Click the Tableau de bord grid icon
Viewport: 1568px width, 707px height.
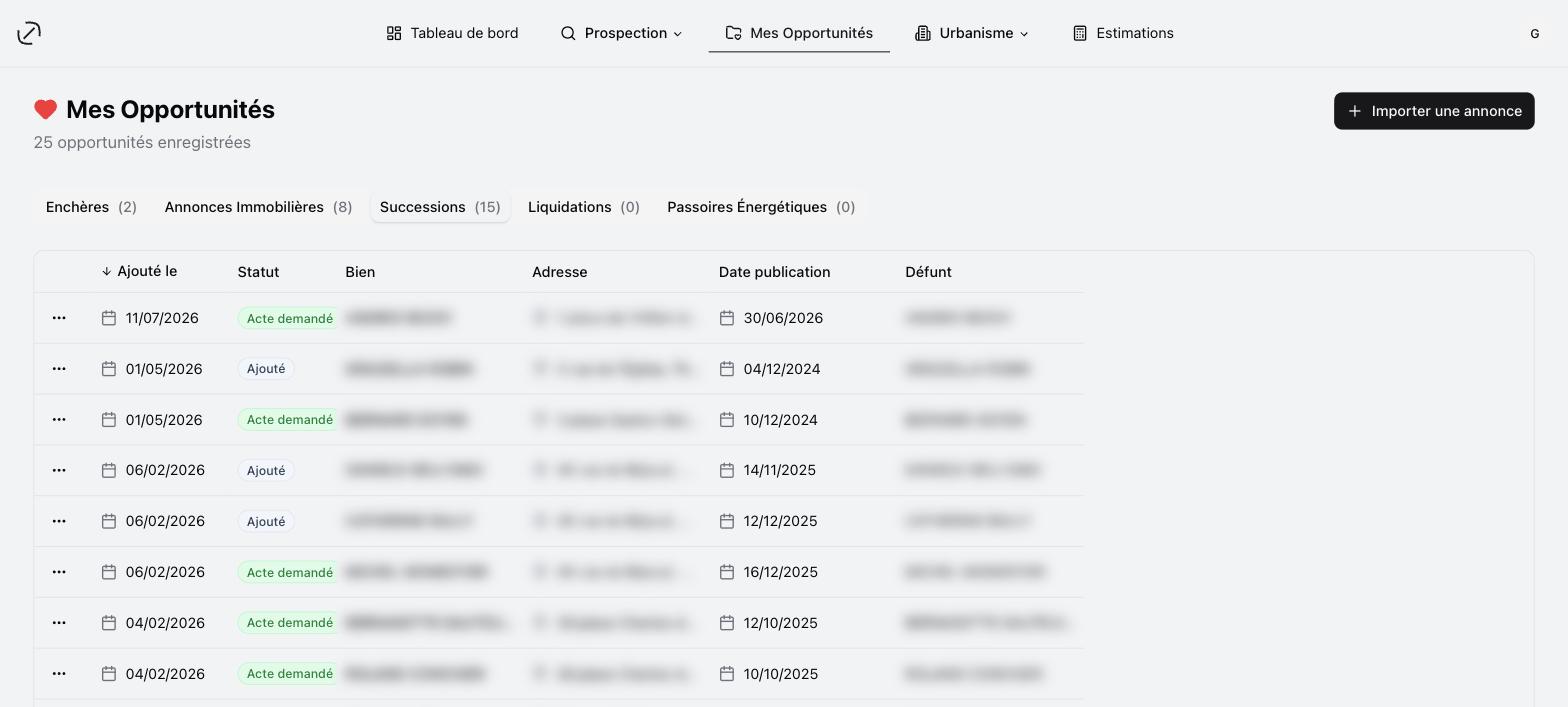(394, 33)
